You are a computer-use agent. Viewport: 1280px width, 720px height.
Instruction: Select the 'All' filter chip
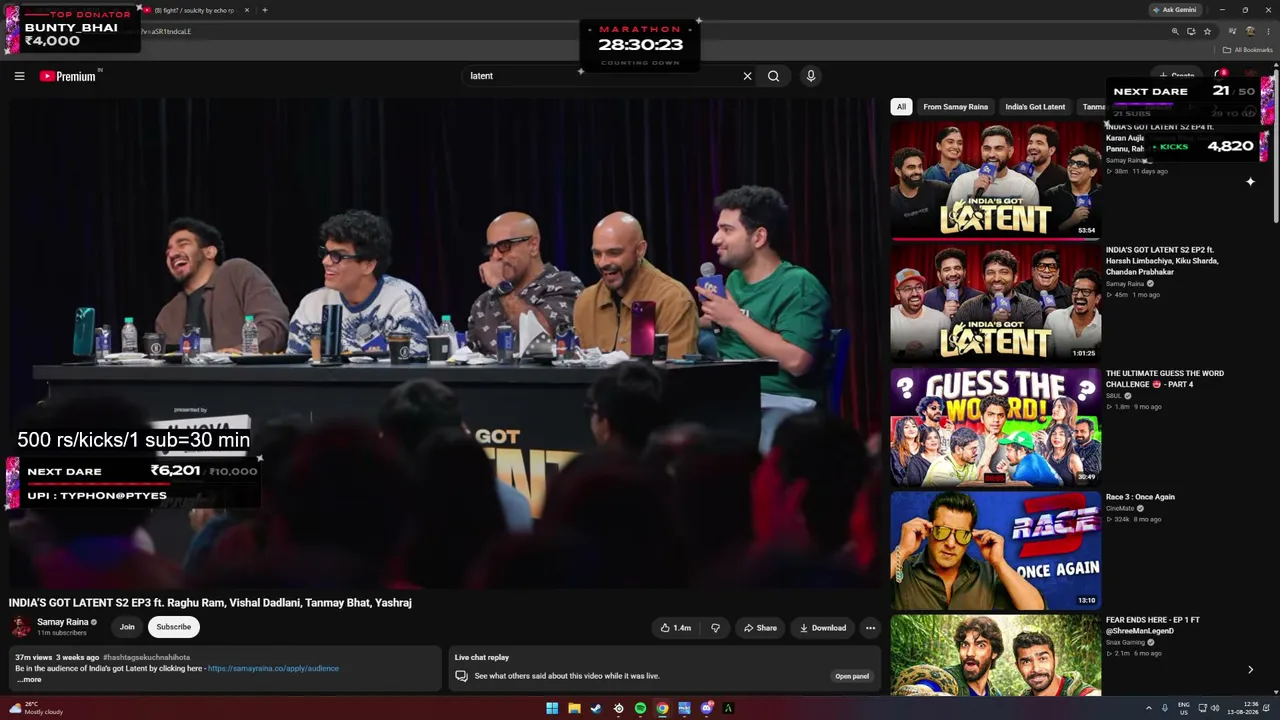901,107
